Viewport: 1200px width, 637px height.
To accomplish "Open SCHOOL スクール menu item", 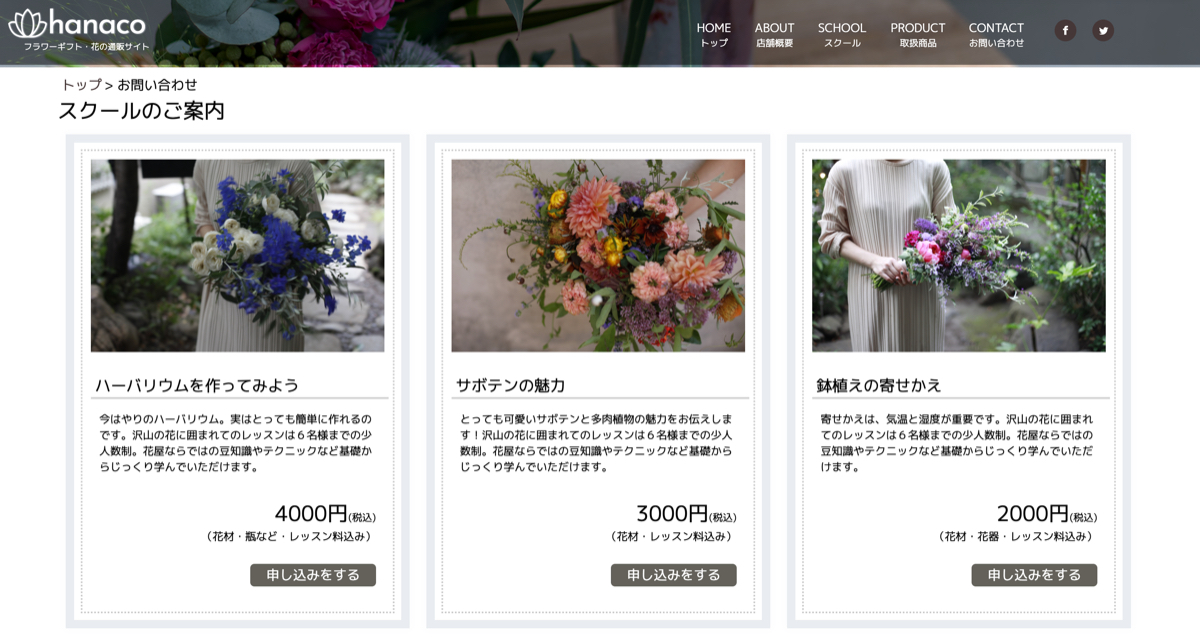I will click(x=842, y=34).
